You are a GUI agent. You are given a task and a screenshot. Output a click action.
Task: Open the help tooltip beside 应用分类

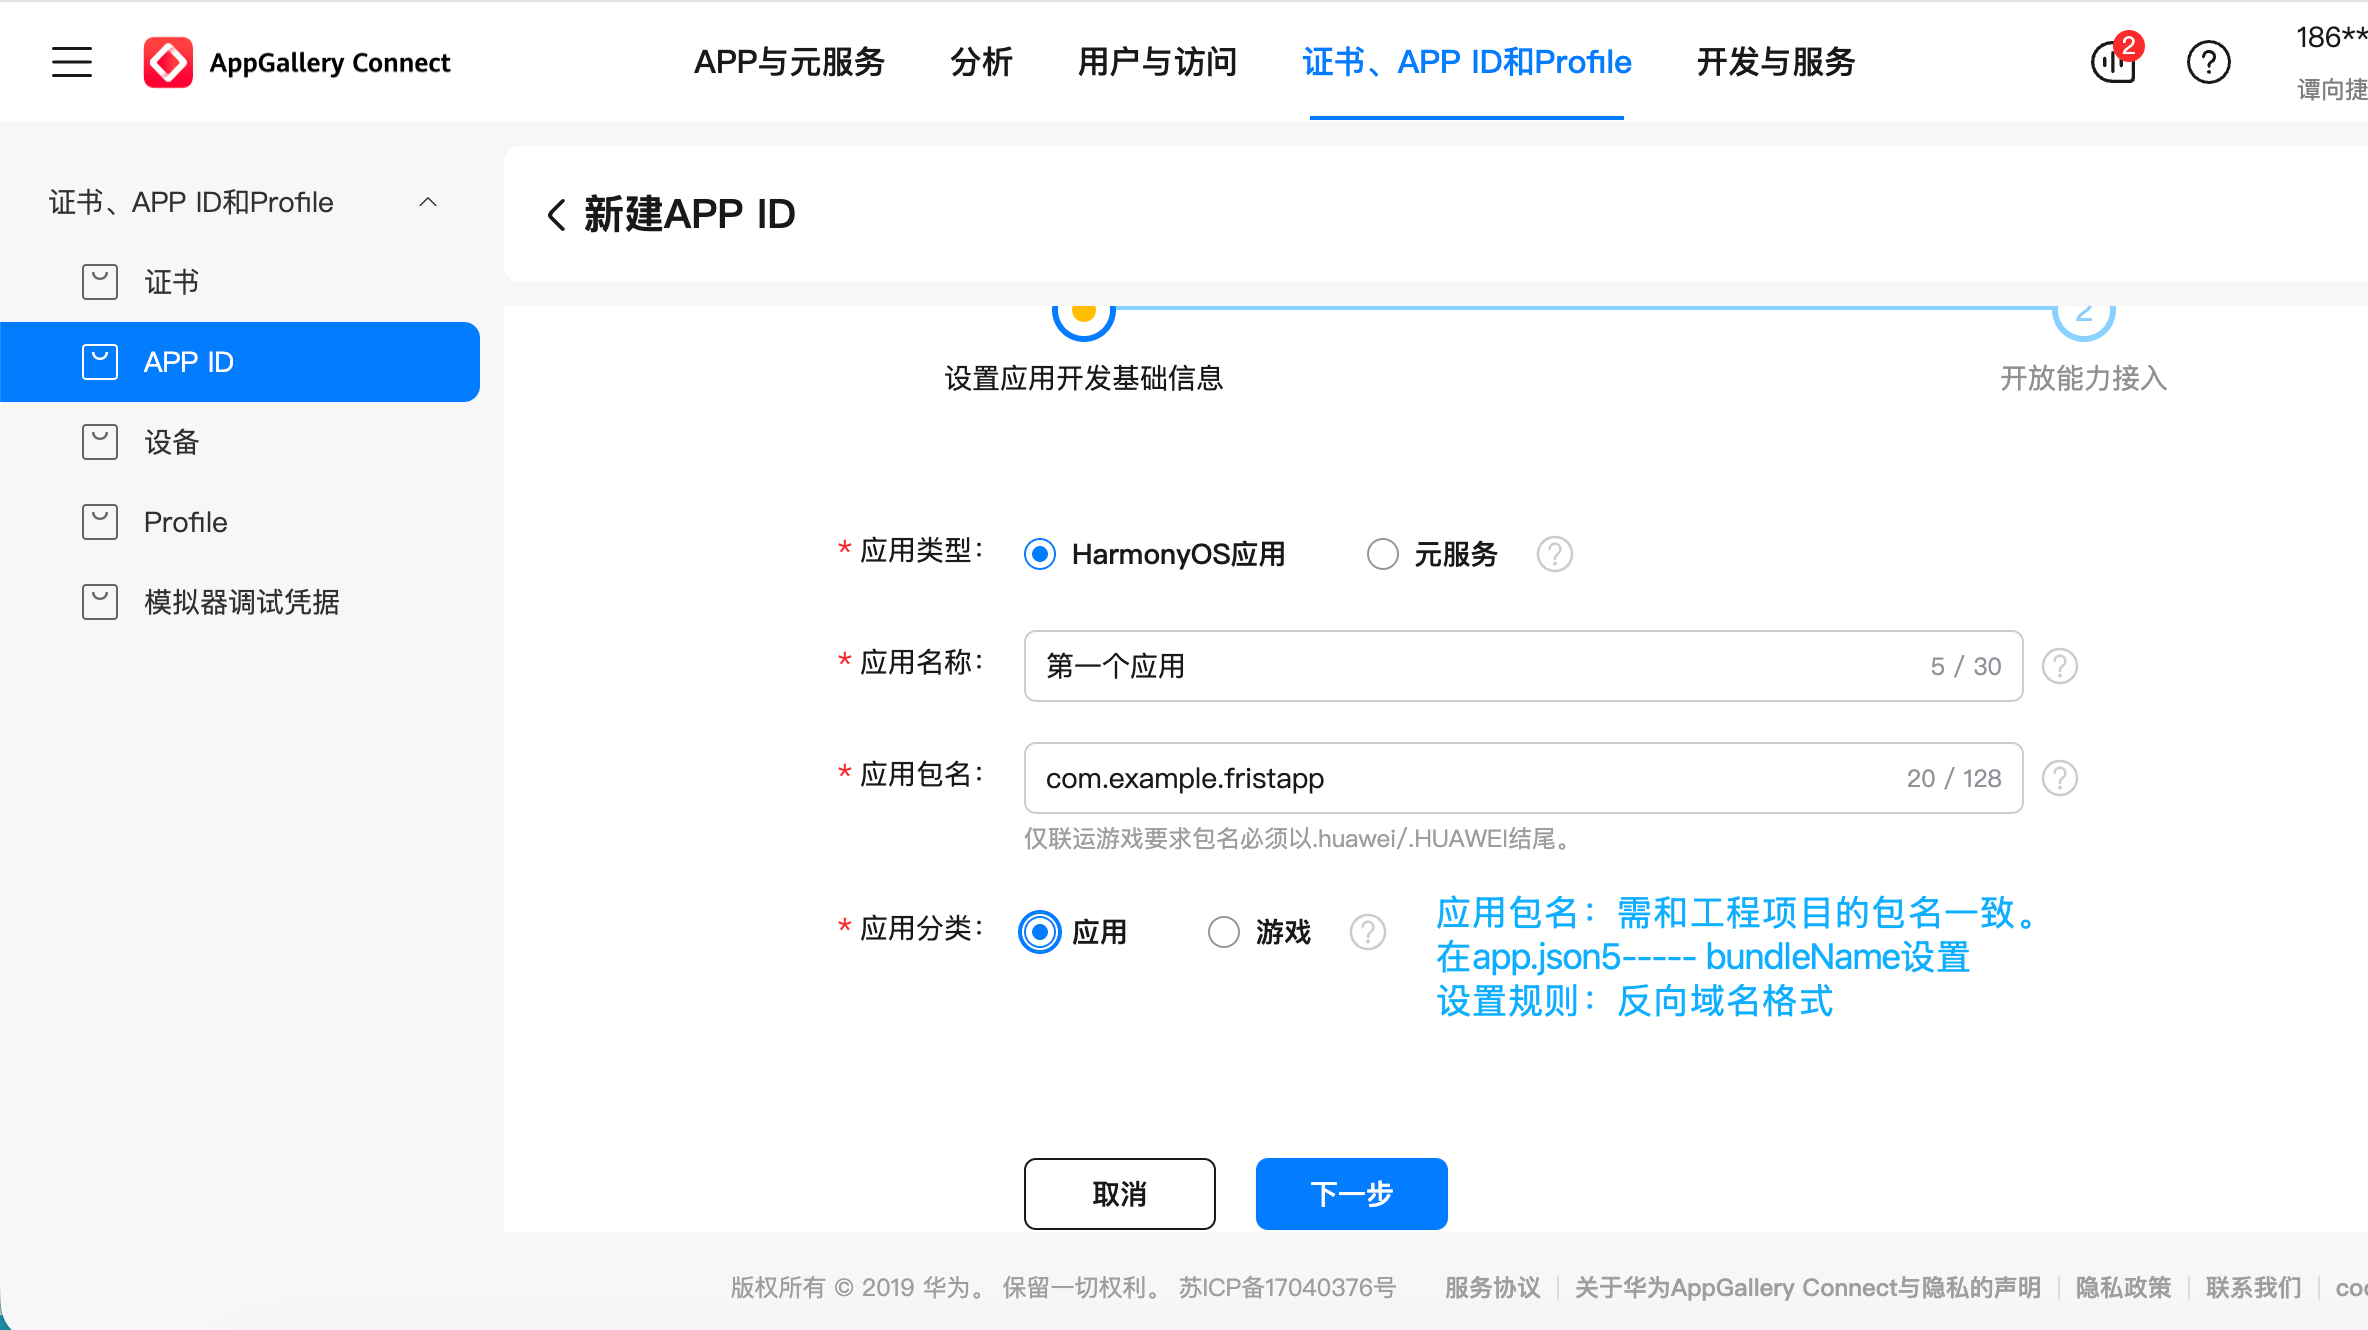1368,931
